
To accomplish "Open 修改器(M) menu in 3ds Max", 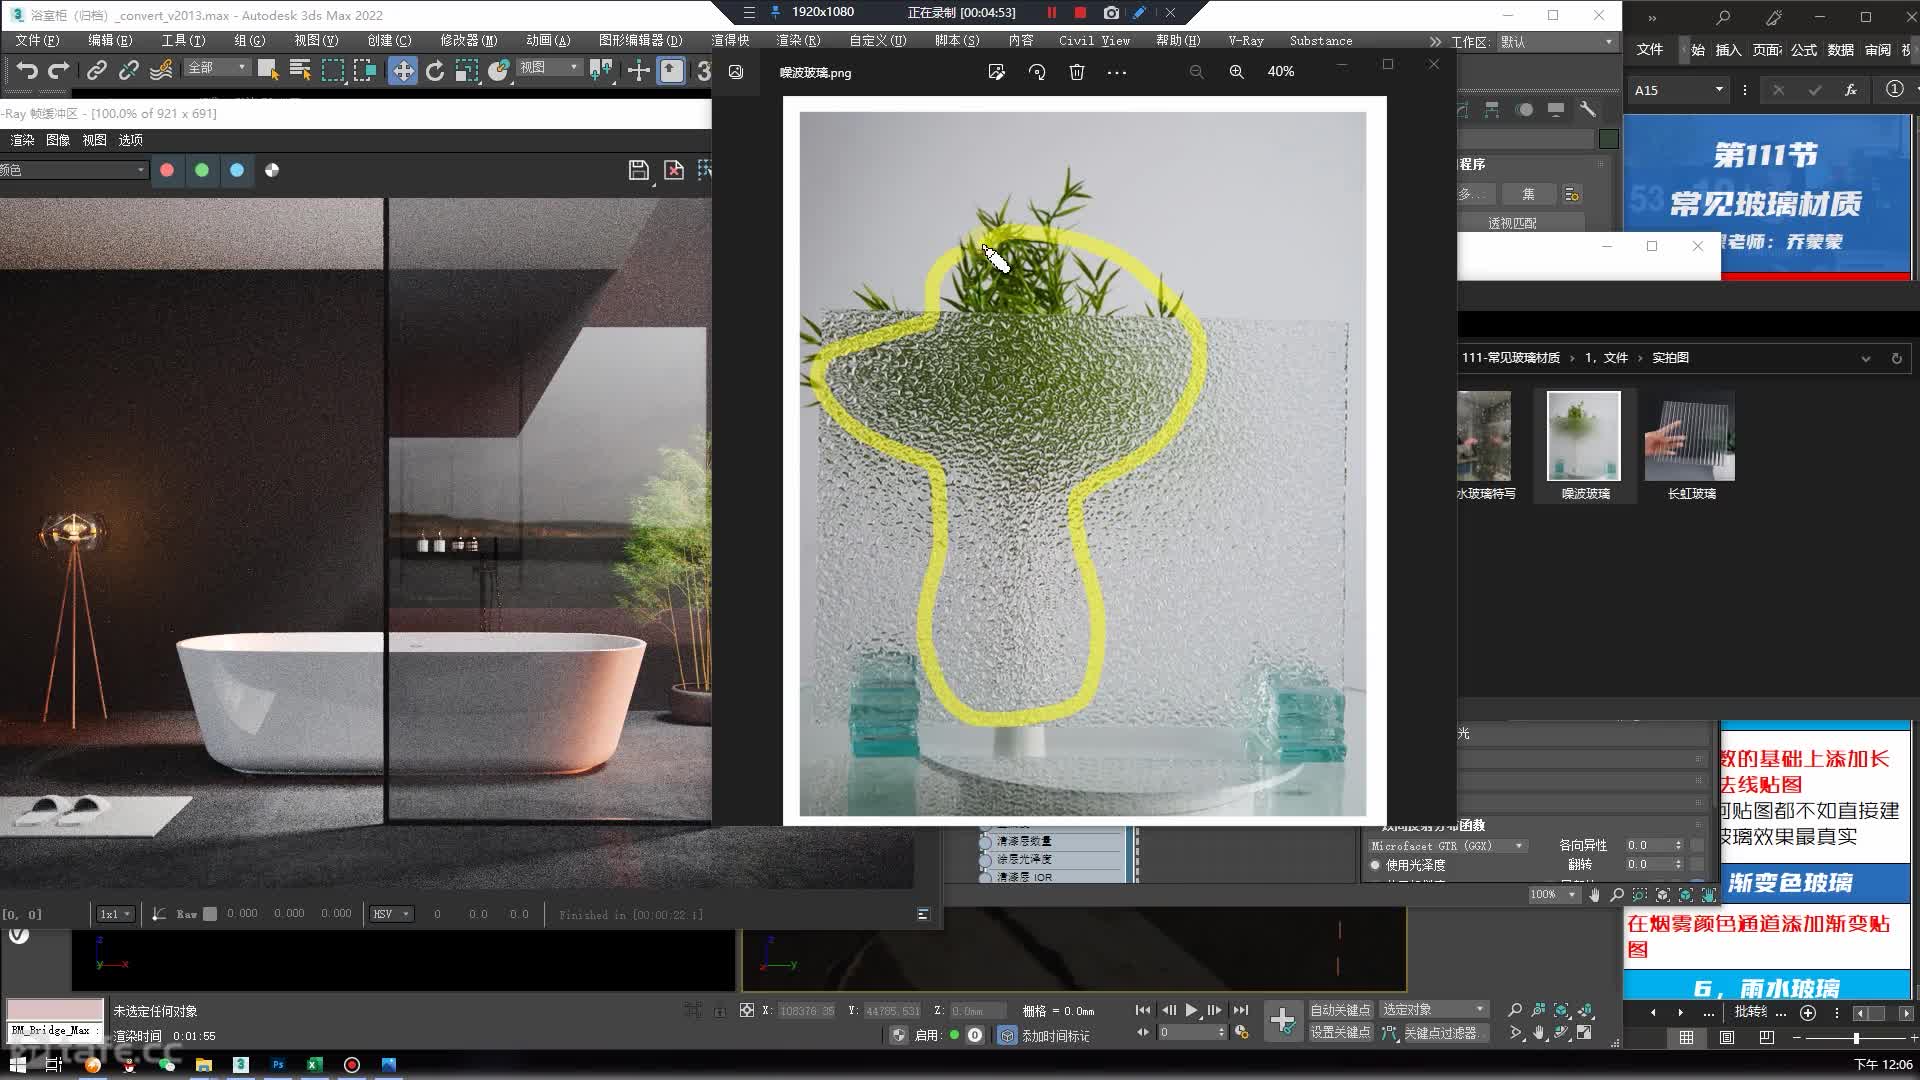I will pos(468,40).
